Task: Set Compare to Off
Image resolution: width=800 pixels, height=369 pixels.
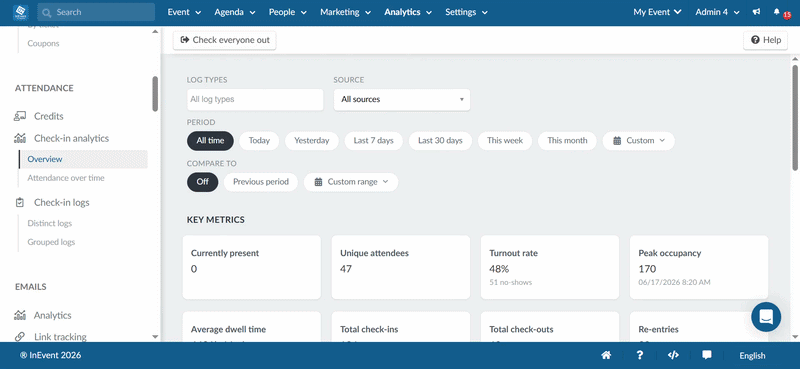Action: point(203,182)
